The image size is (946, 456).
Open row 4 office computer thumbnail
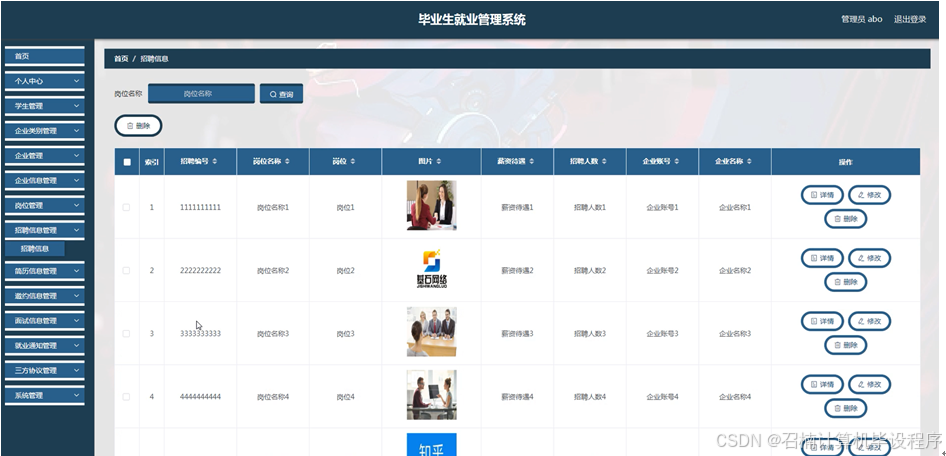431,395
